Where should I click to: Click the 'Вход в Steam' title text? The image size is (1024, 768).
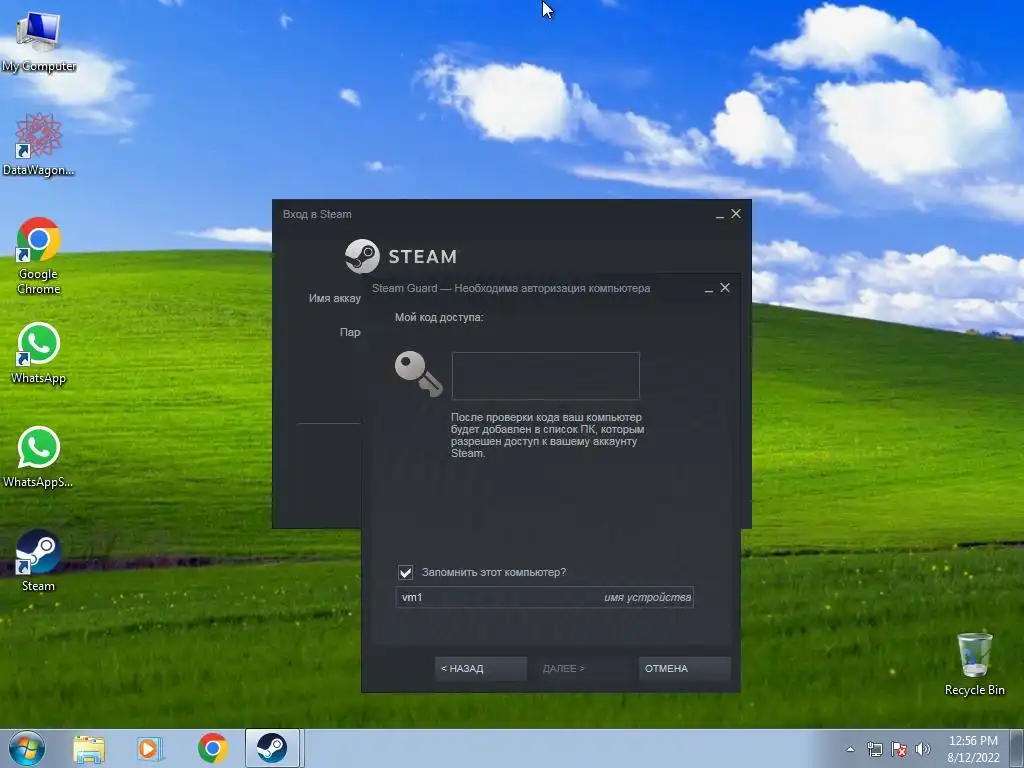pos(317,214)
